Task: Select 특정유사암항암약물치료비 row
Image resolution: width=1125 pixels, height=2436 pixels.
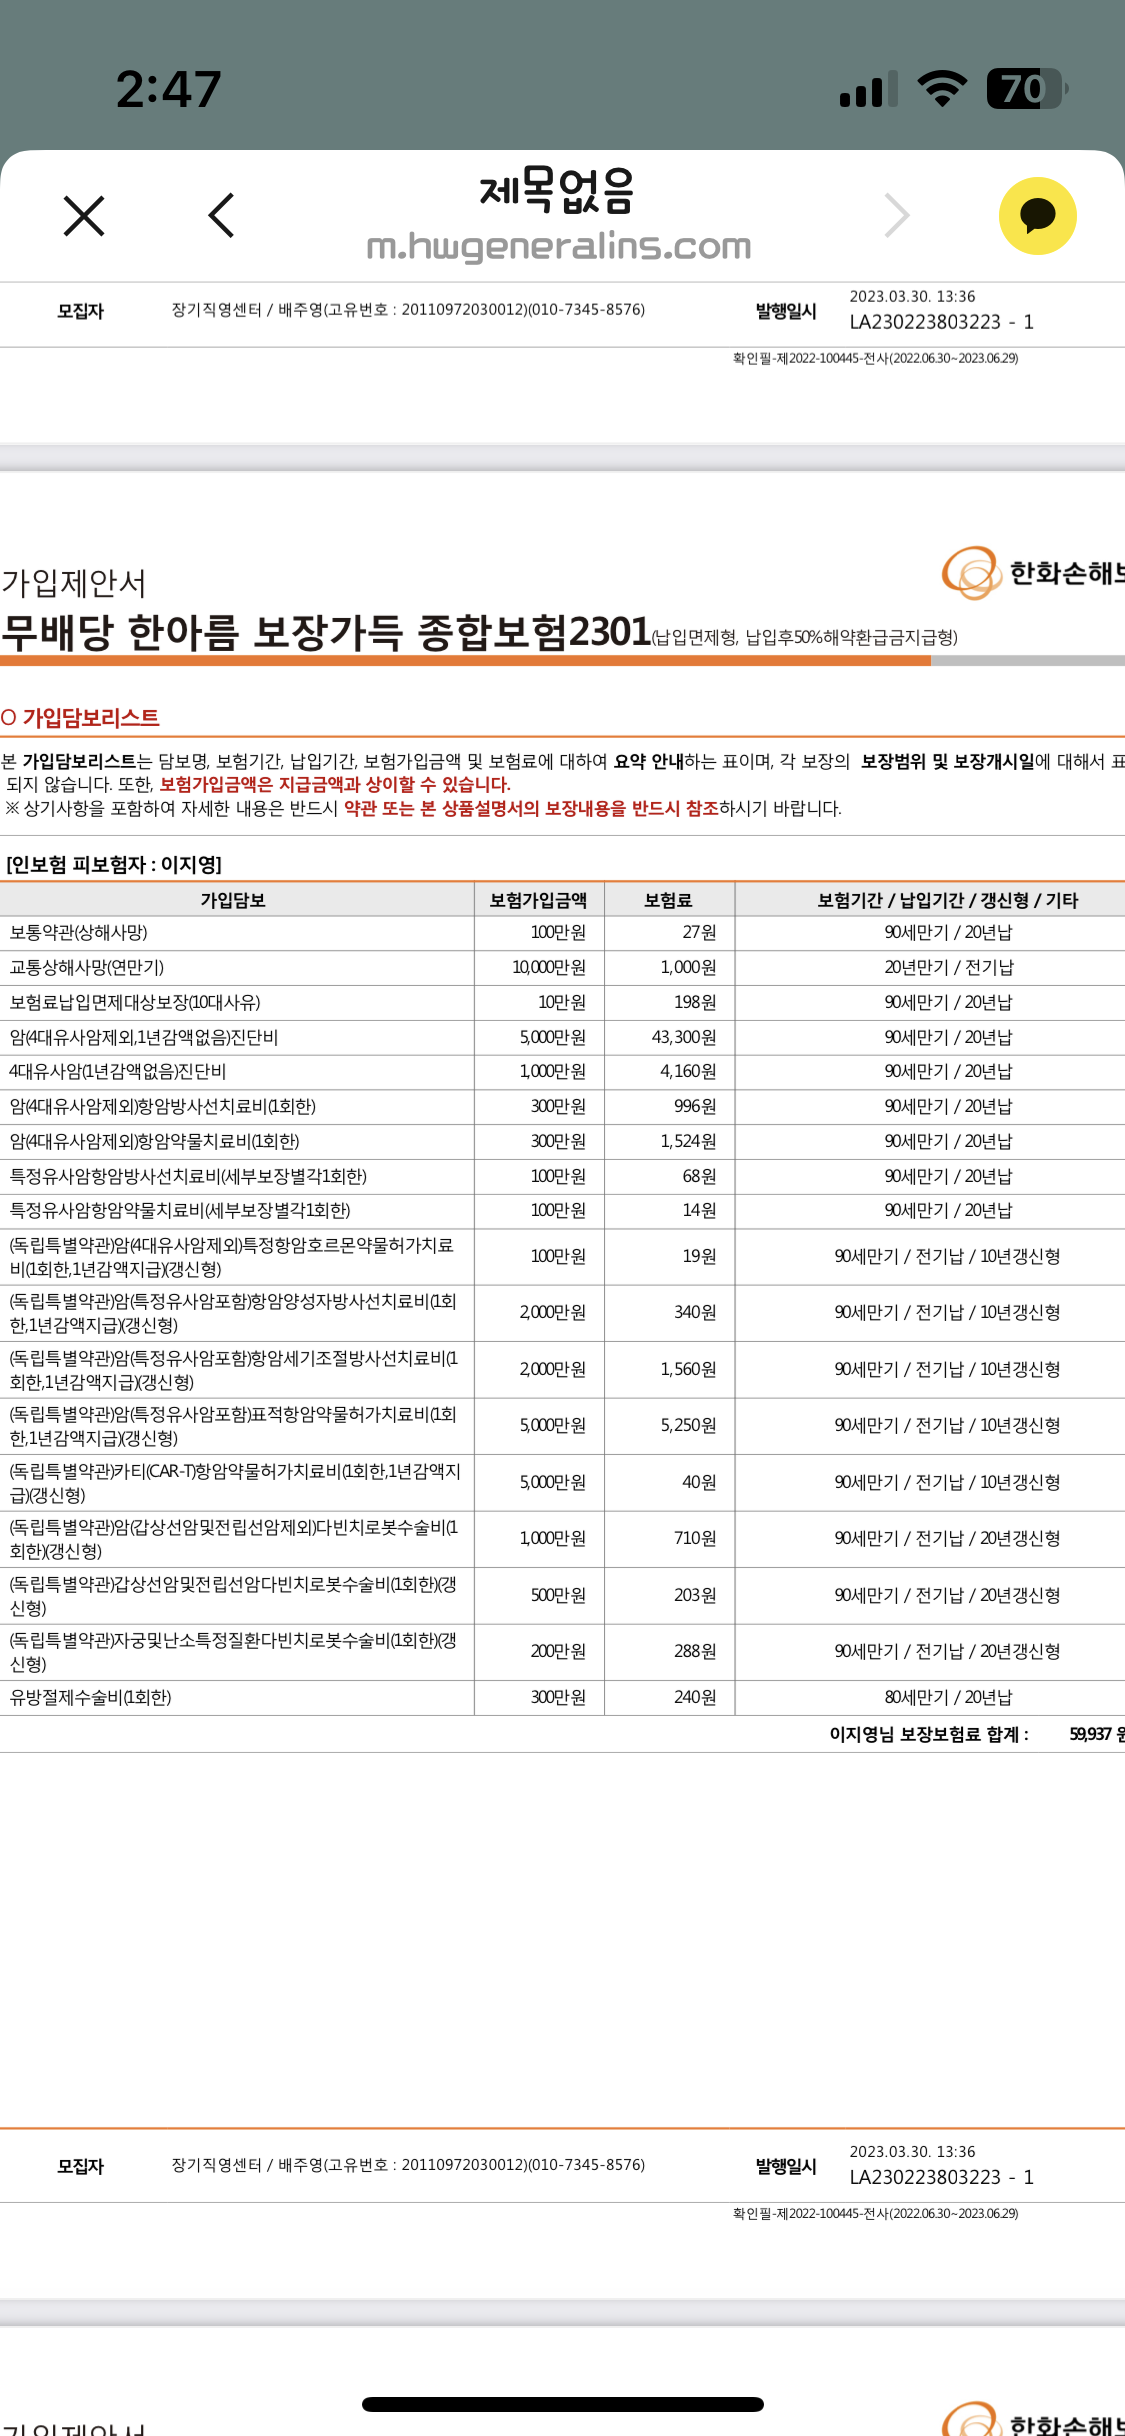Action: coord(562,1211)
